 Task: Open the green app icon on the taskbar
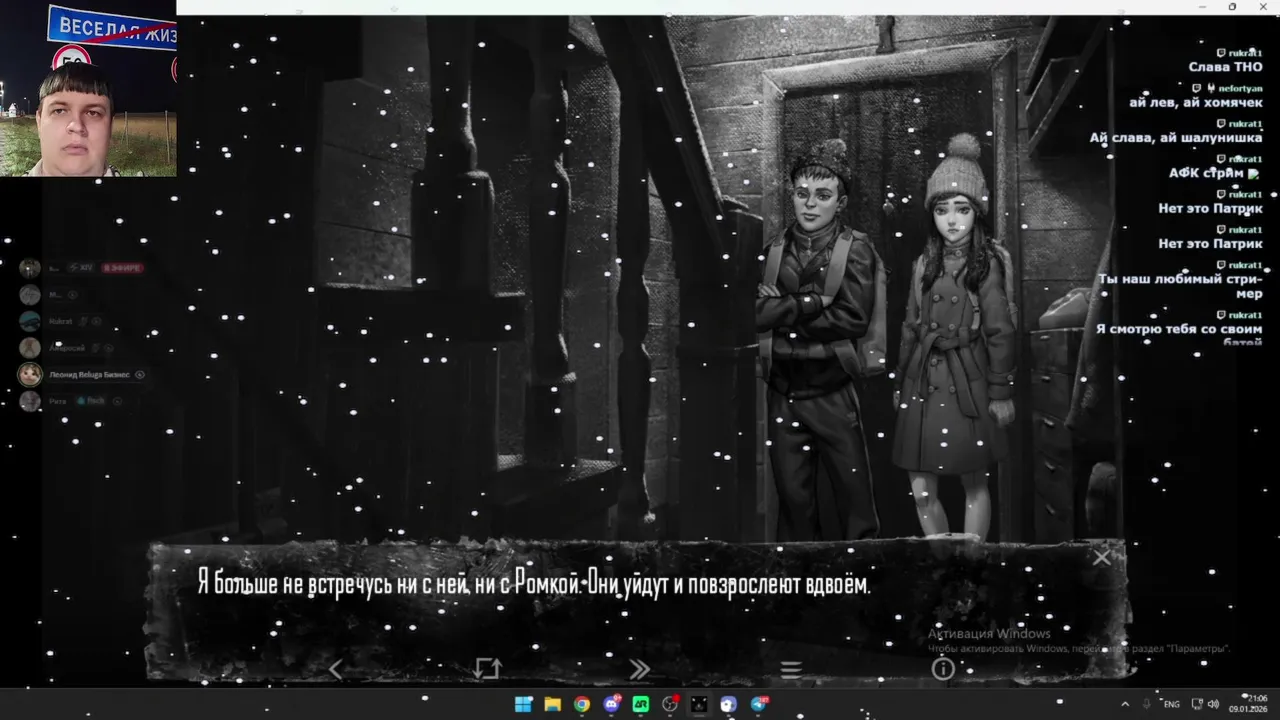pos(641,704)
